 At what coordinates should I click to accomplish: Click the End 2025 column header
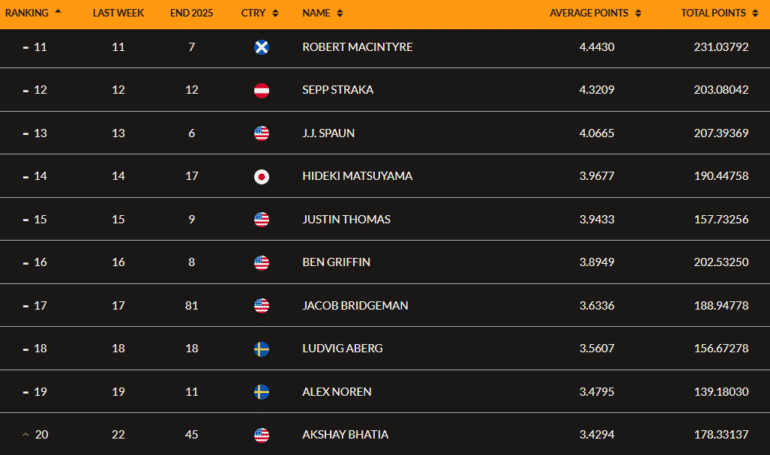coord(192,13)
